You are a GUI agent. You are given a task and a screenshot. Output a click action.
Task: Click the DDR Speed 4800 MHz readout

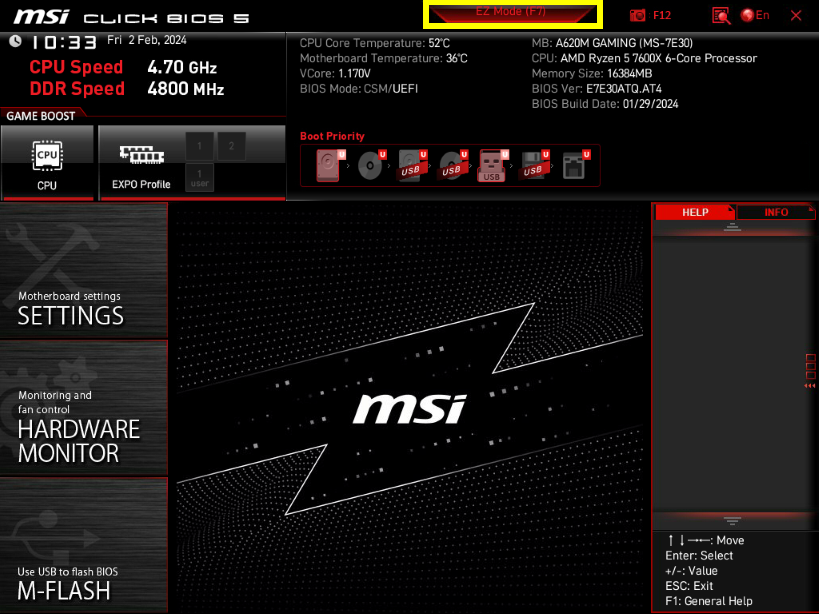tap(127, 89)
